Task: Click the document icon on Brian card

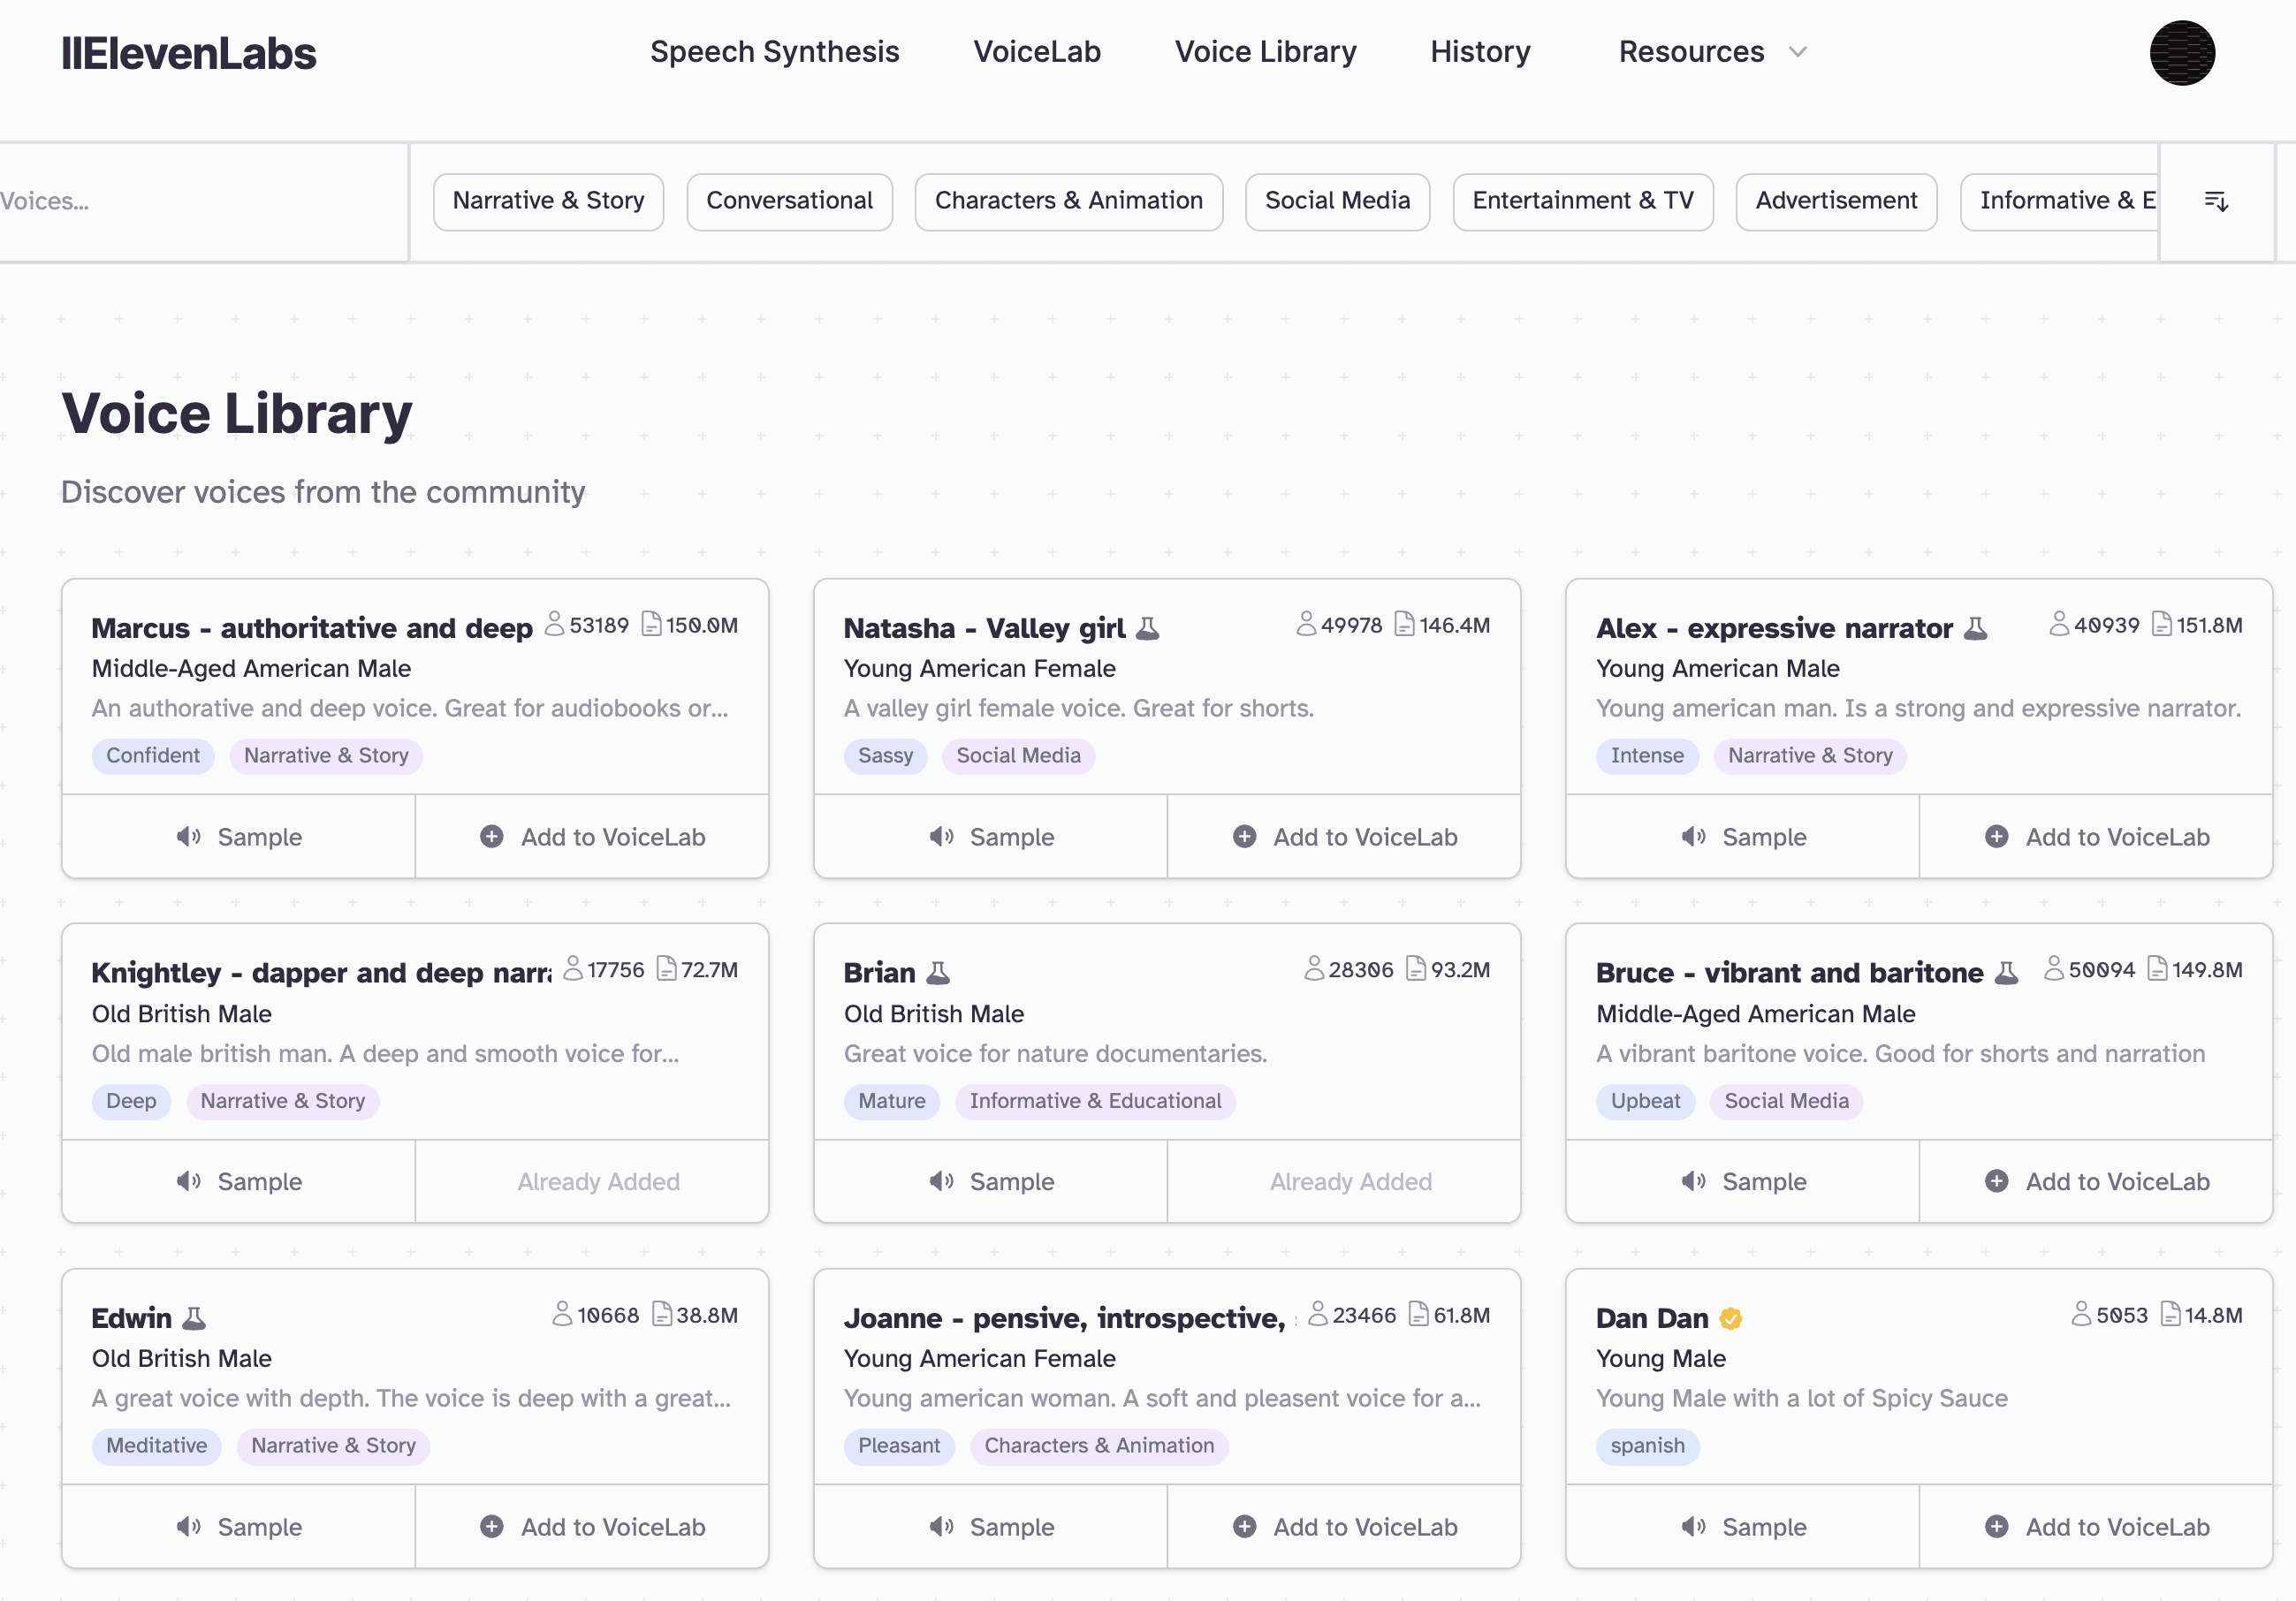Action: [1415, 969]
